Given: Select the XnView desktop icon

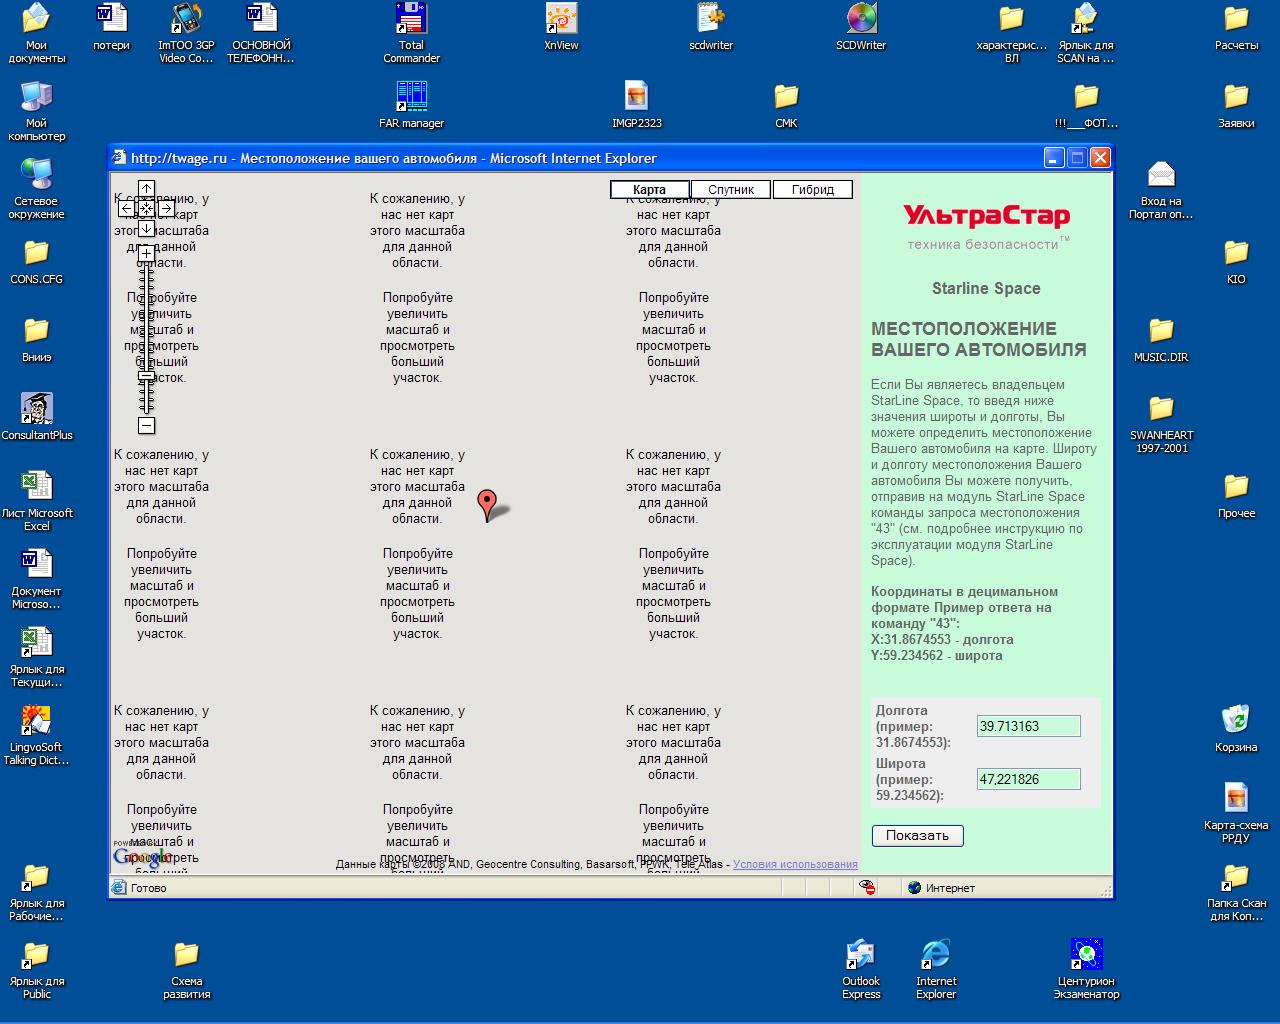Looking at the screenshot, I should pos(561,27).
